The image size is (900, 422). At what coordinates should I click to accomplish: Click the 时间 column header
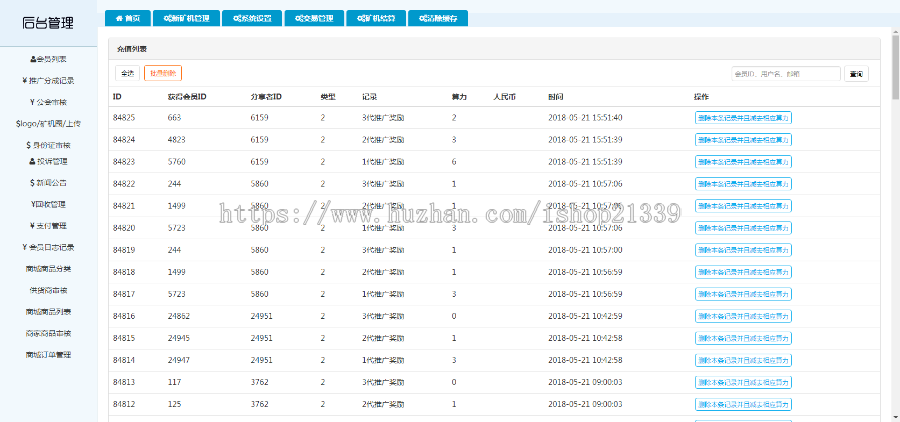[556, 97]
